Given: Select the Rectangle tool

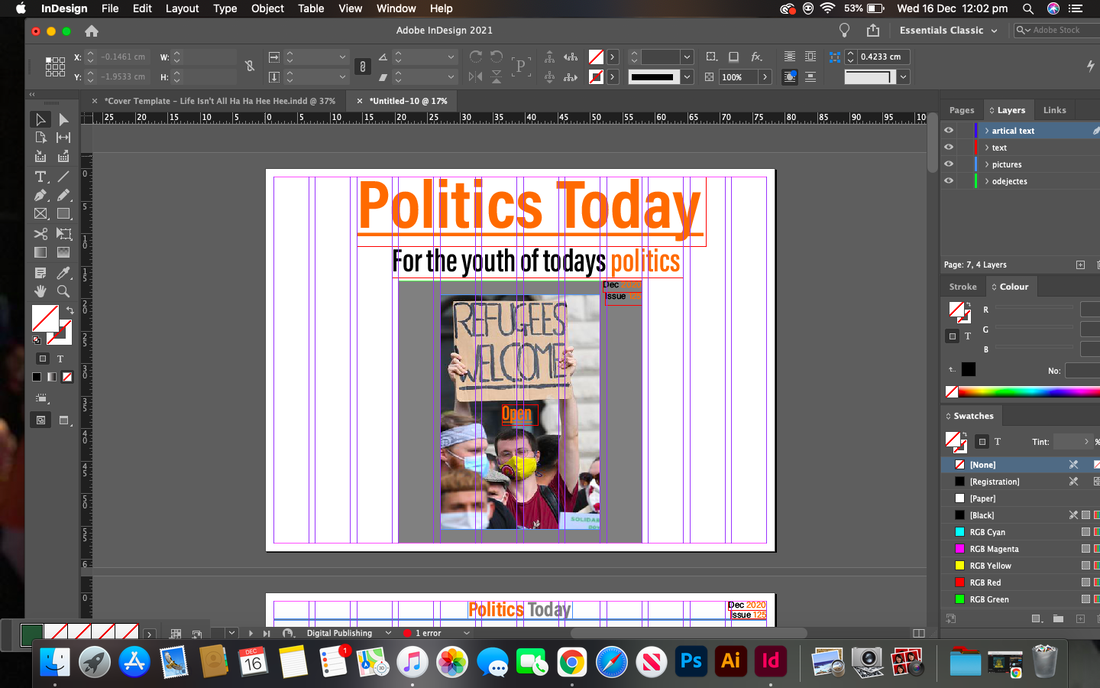Looking at the screenshot, I should (63, 214).
